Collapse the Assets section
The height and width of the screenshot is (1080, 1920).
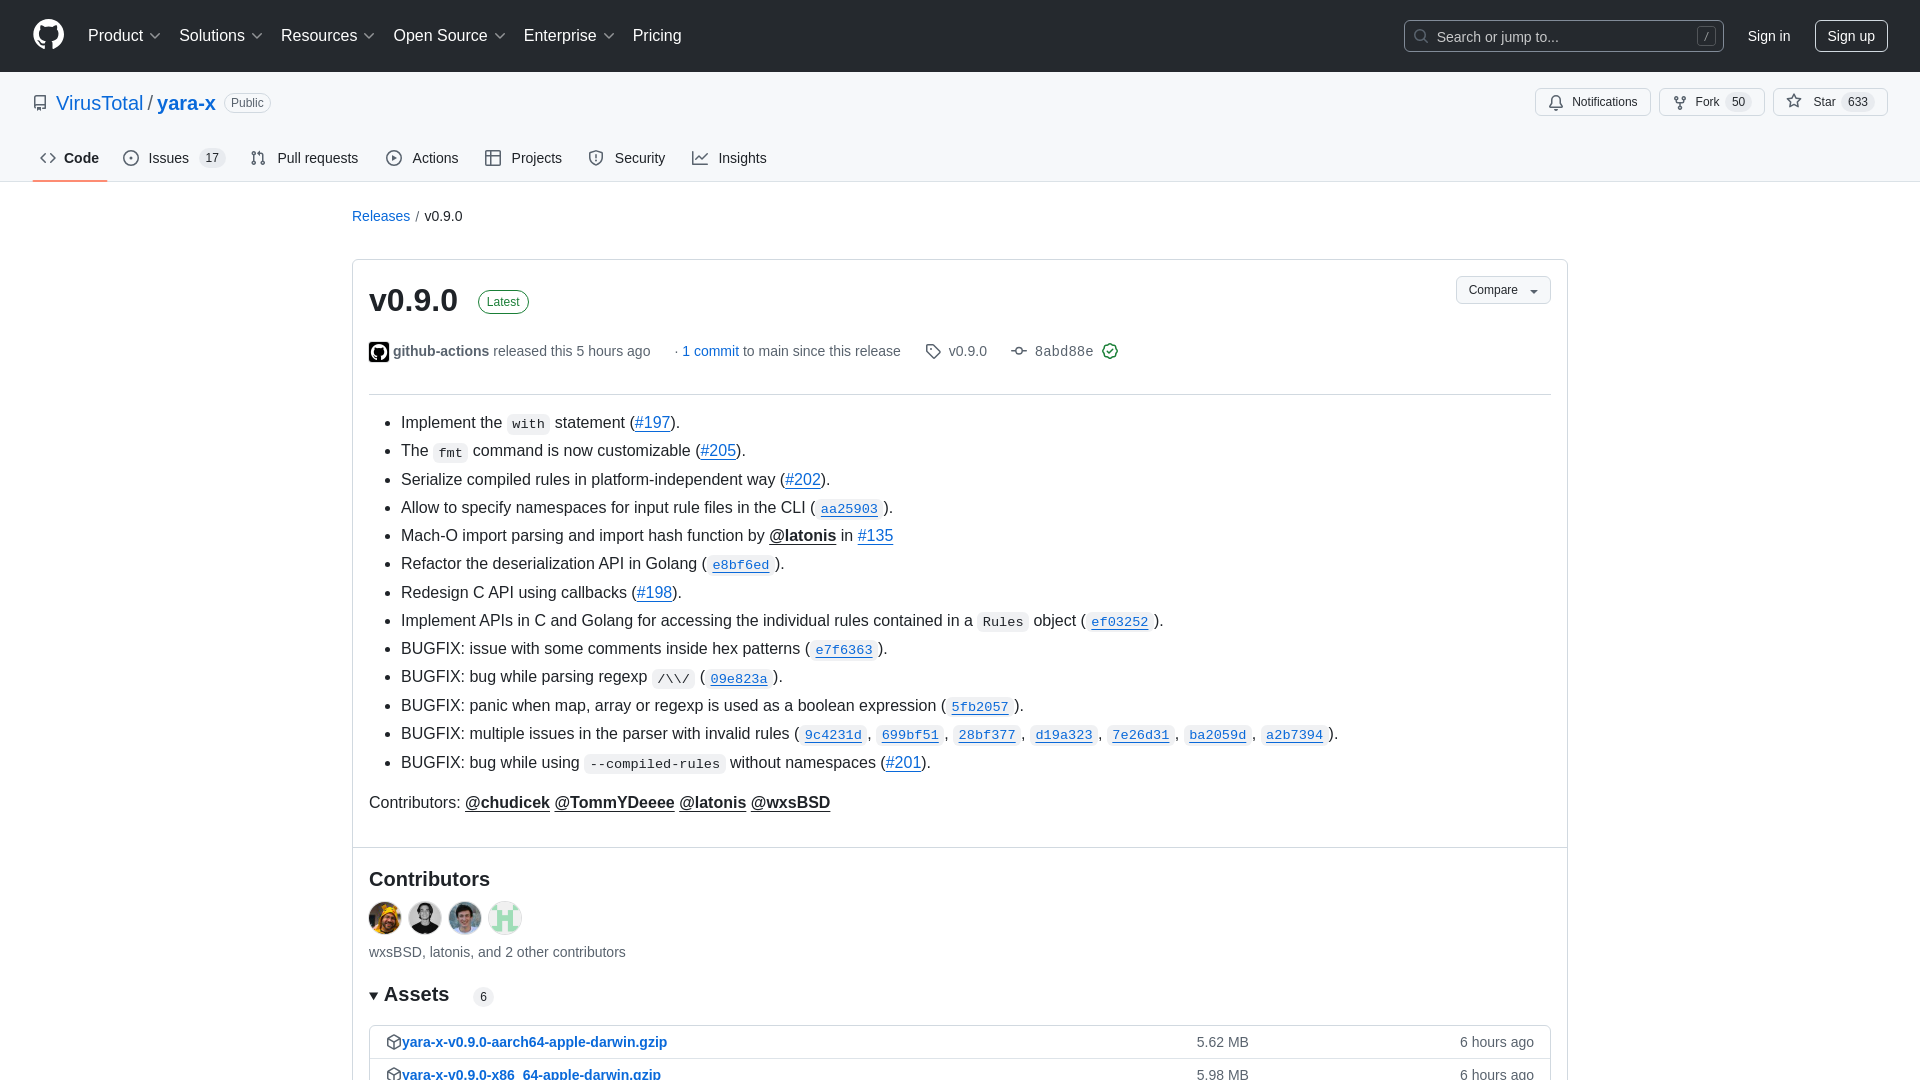410,995
